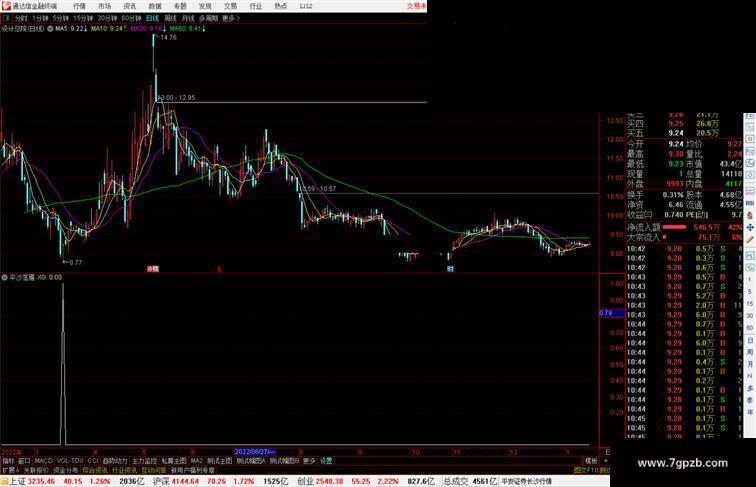
Task: Click the 平安证券长沙行情 server status
Action: (x=526, y=482)
